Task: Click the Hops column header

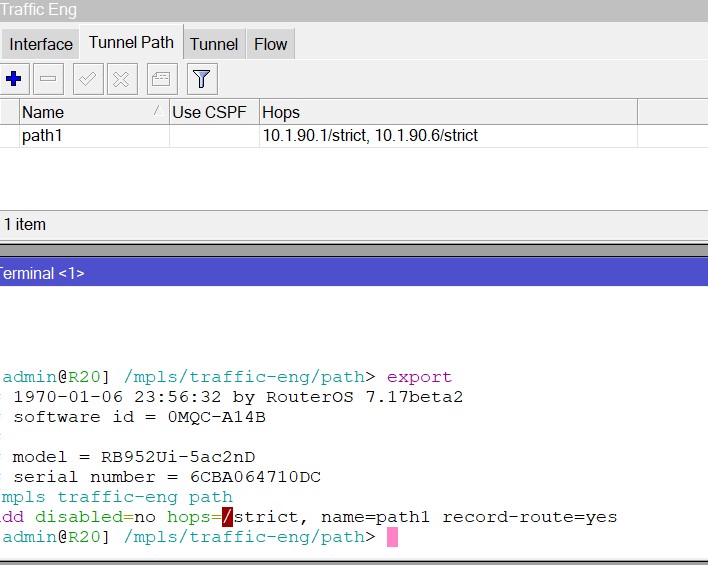Action: tap(448, 112)
